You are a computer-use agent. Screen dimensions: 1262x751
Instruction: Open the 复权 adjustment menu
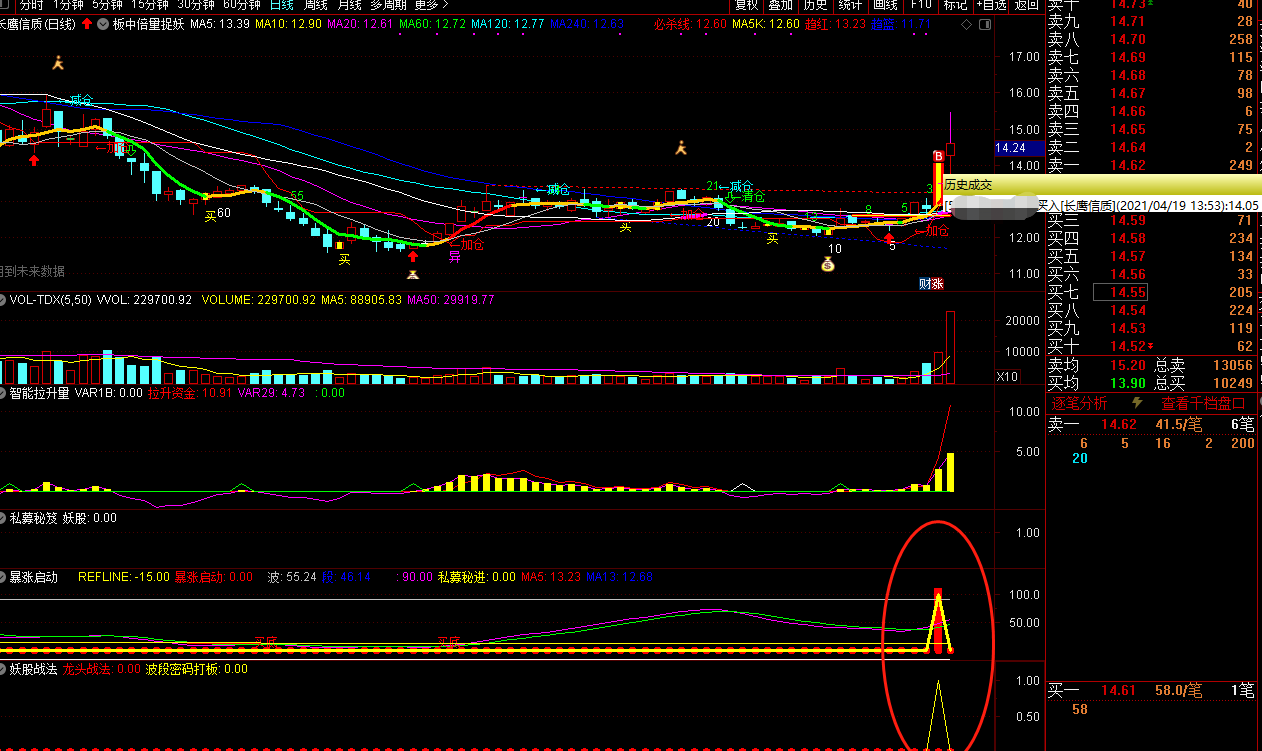[x=746, y=5]
